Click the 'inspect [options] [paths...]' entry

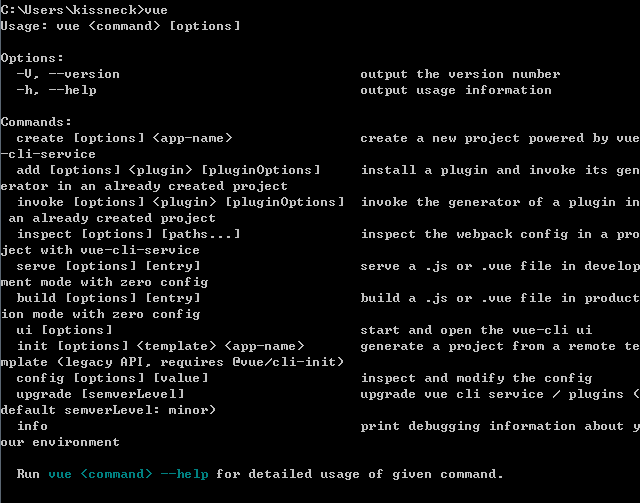128,234
